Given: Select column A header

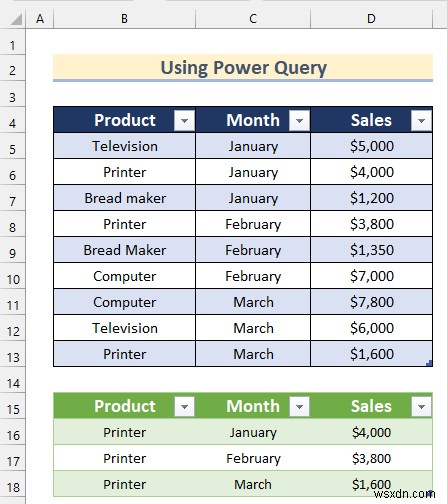Looking at the screenshot, I should [40, 19].
